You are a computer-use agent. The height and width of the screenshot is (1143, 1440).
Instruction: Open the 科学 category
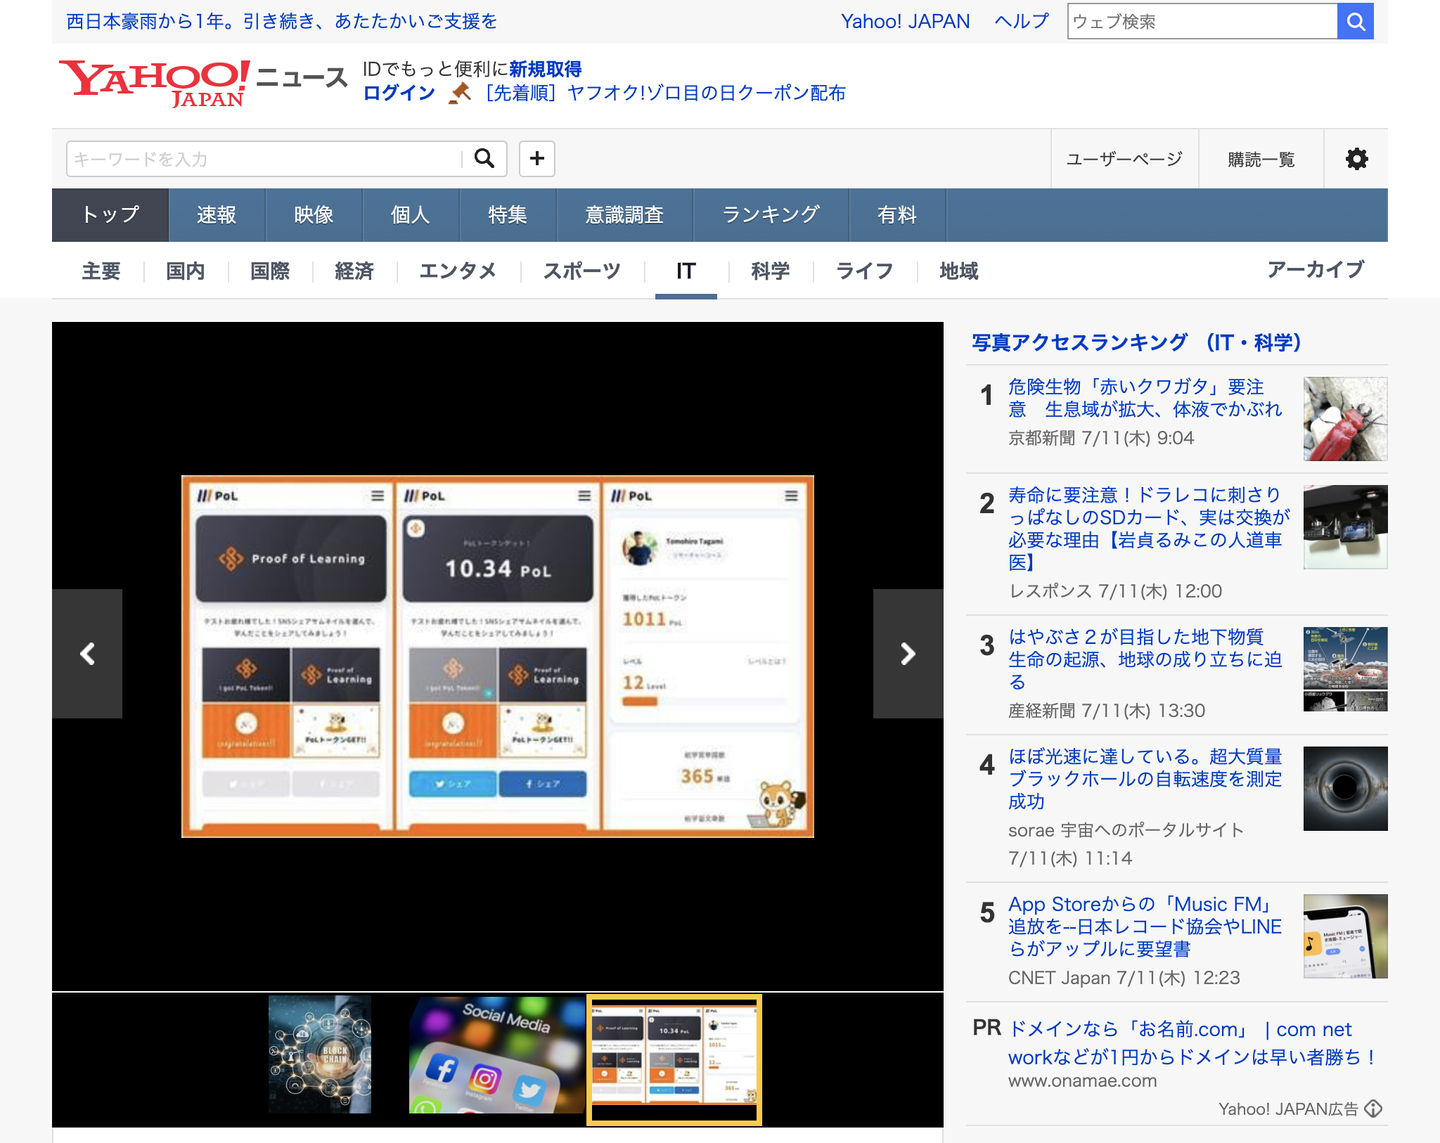click(771, 271)
